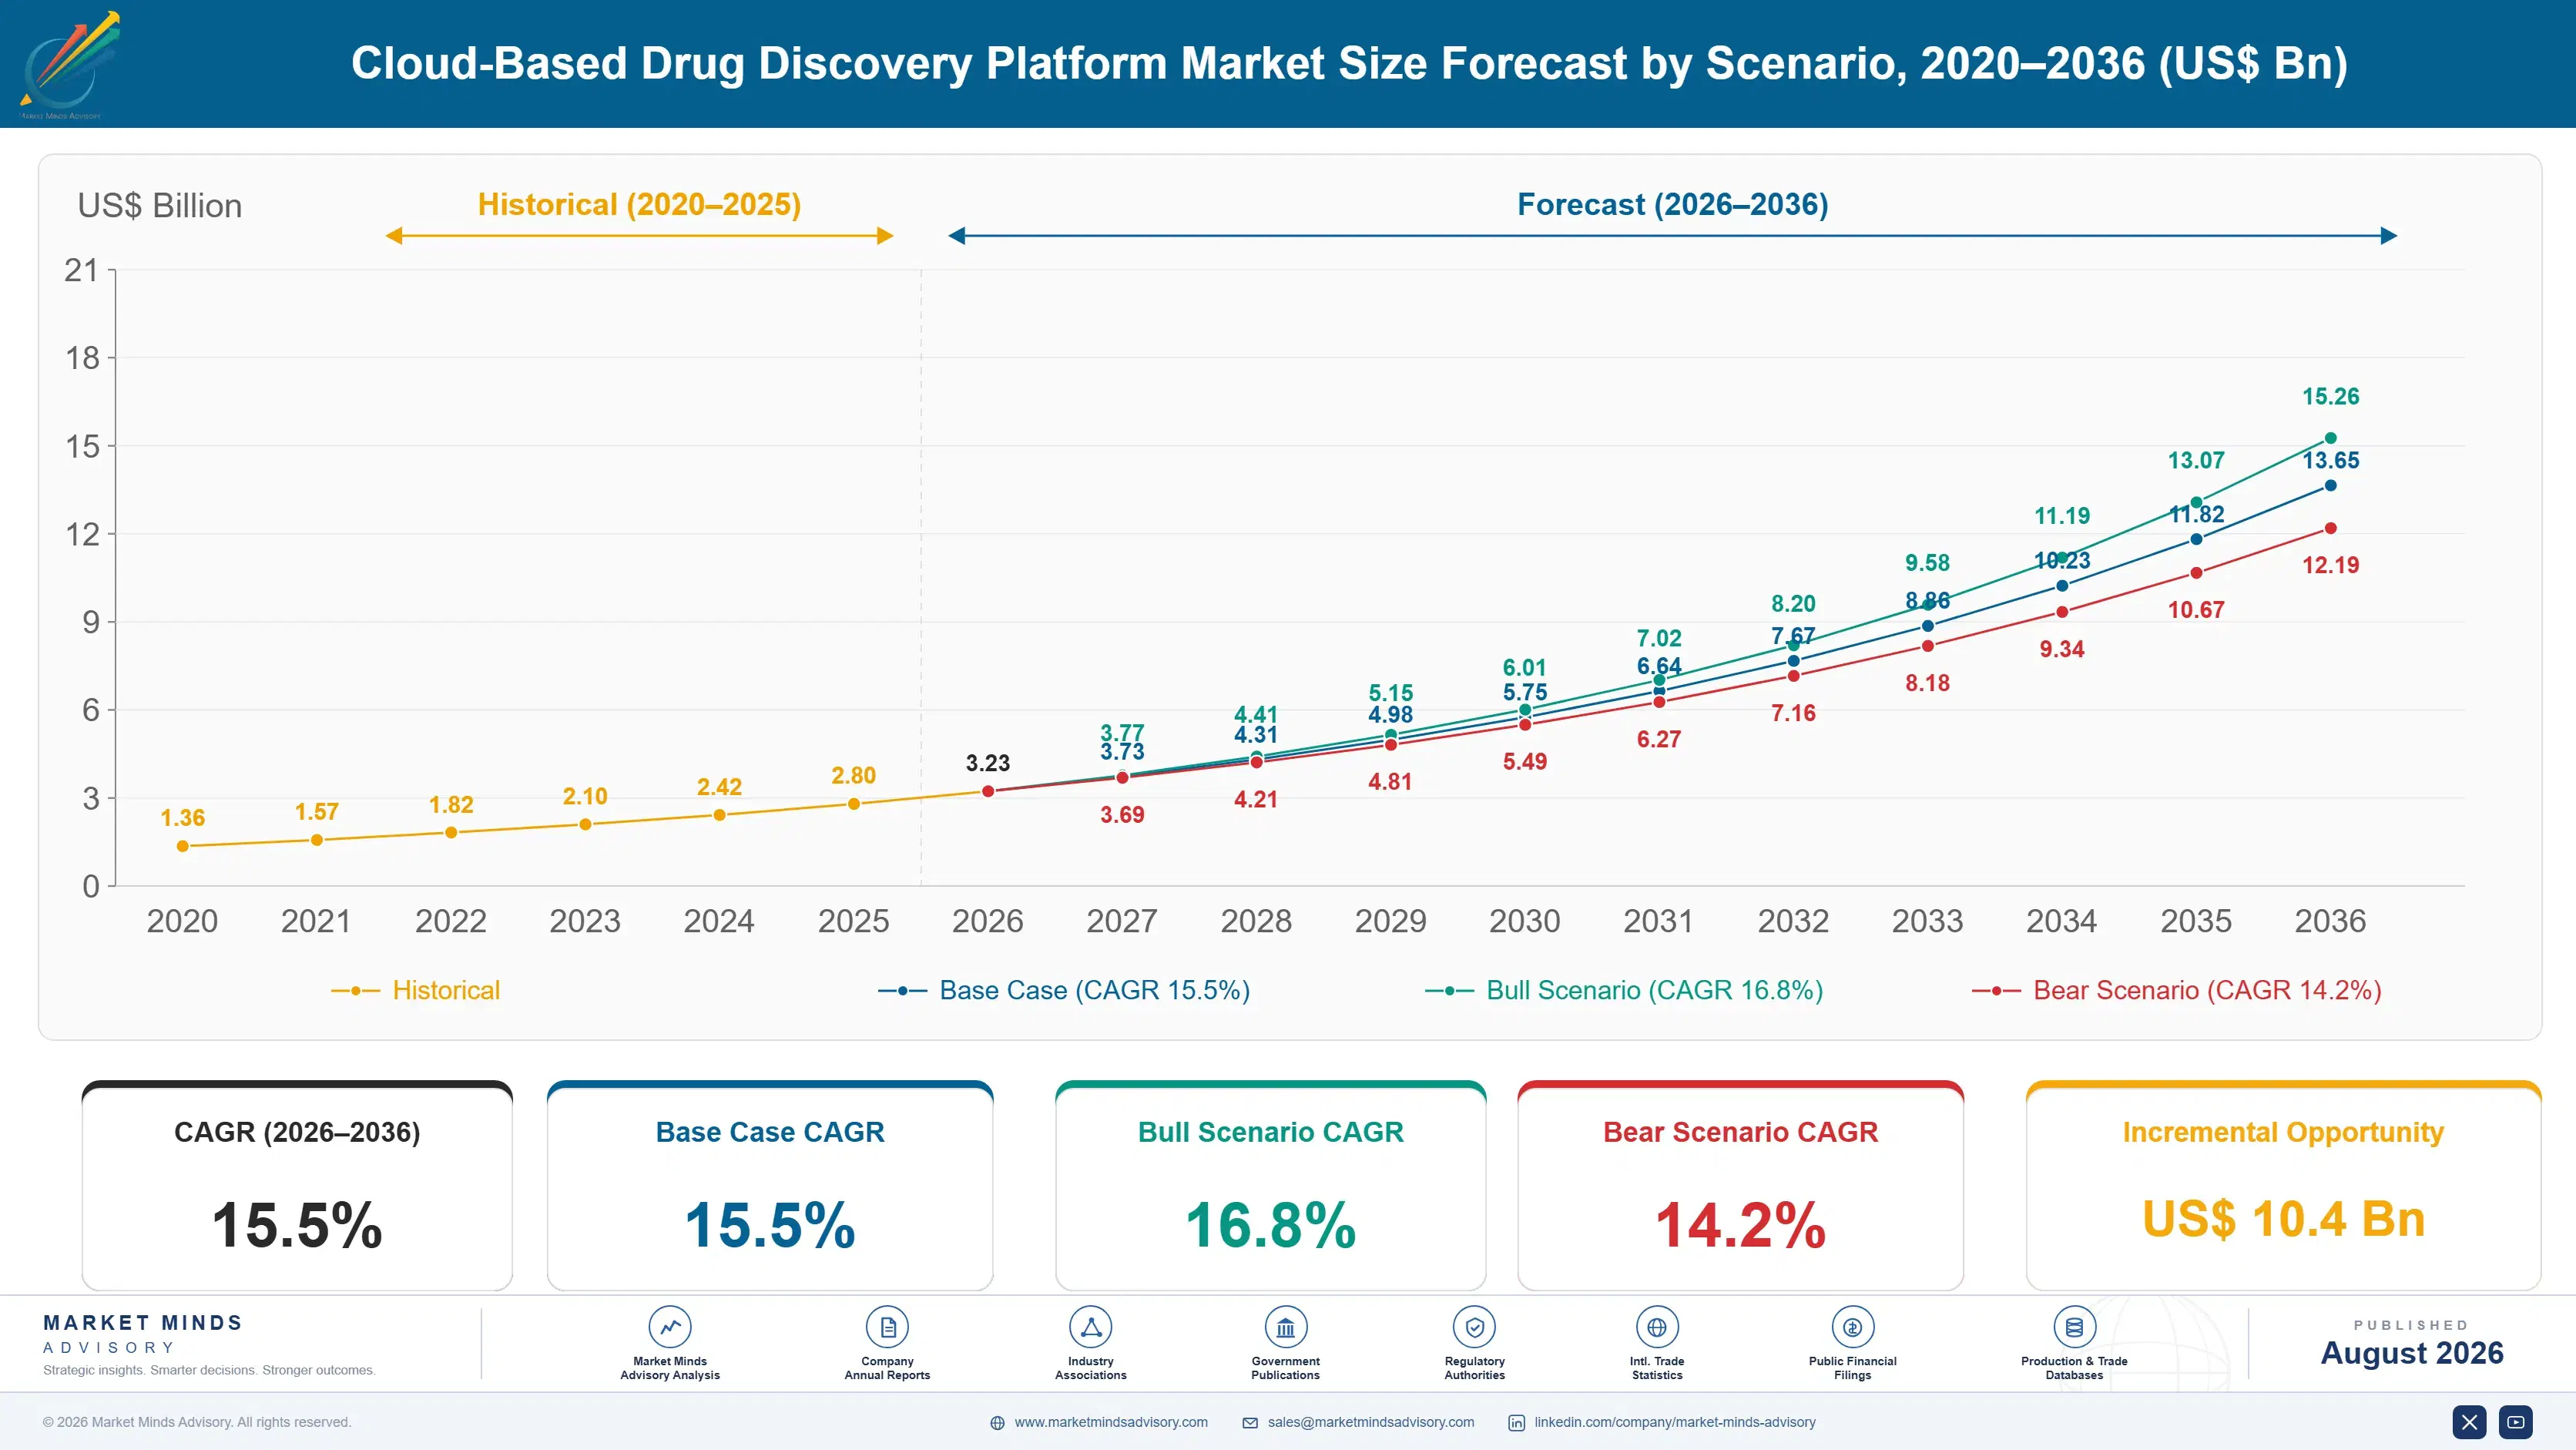Image resolution: width=2576 pixels, height=1450 pixels.
Task: Click the 12.19 Bear value label
Action: [x=2330, y=566]
